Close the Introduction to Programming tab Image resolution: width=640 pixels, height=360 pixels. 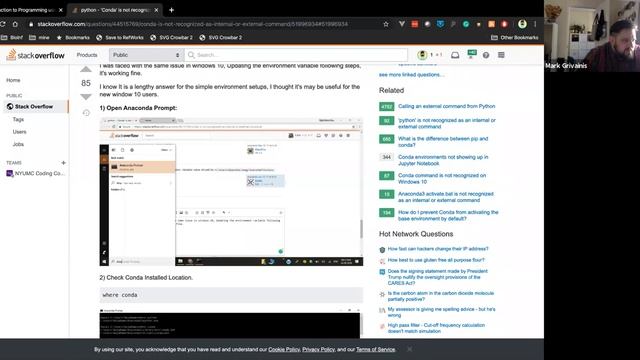coord(60,10)
